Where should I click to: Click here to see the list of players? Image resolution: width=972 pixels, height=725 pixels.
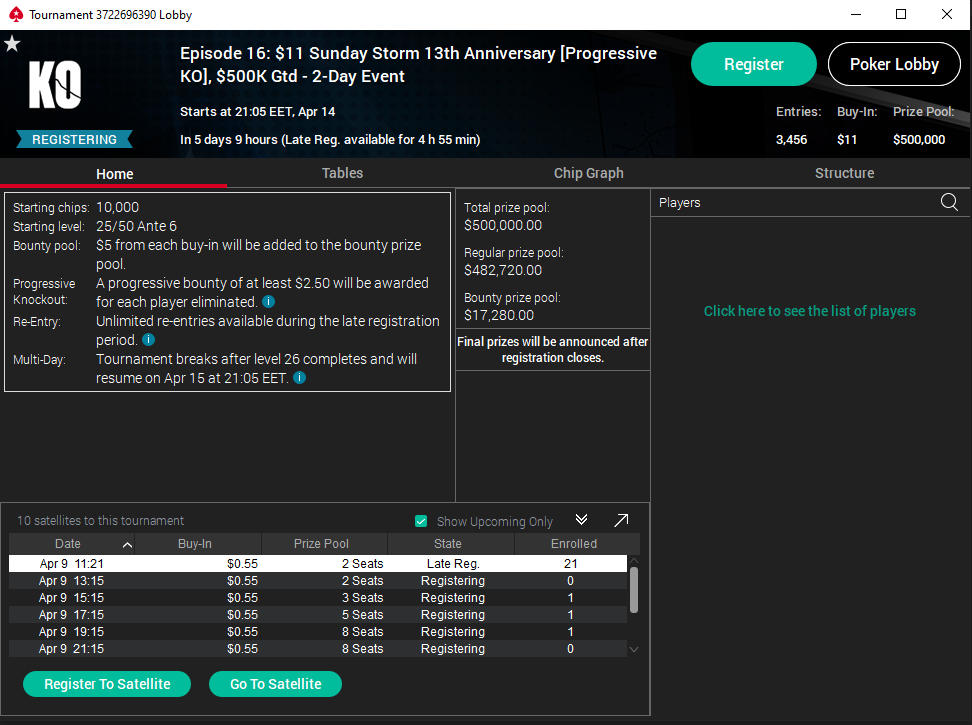tap(810, 310)
